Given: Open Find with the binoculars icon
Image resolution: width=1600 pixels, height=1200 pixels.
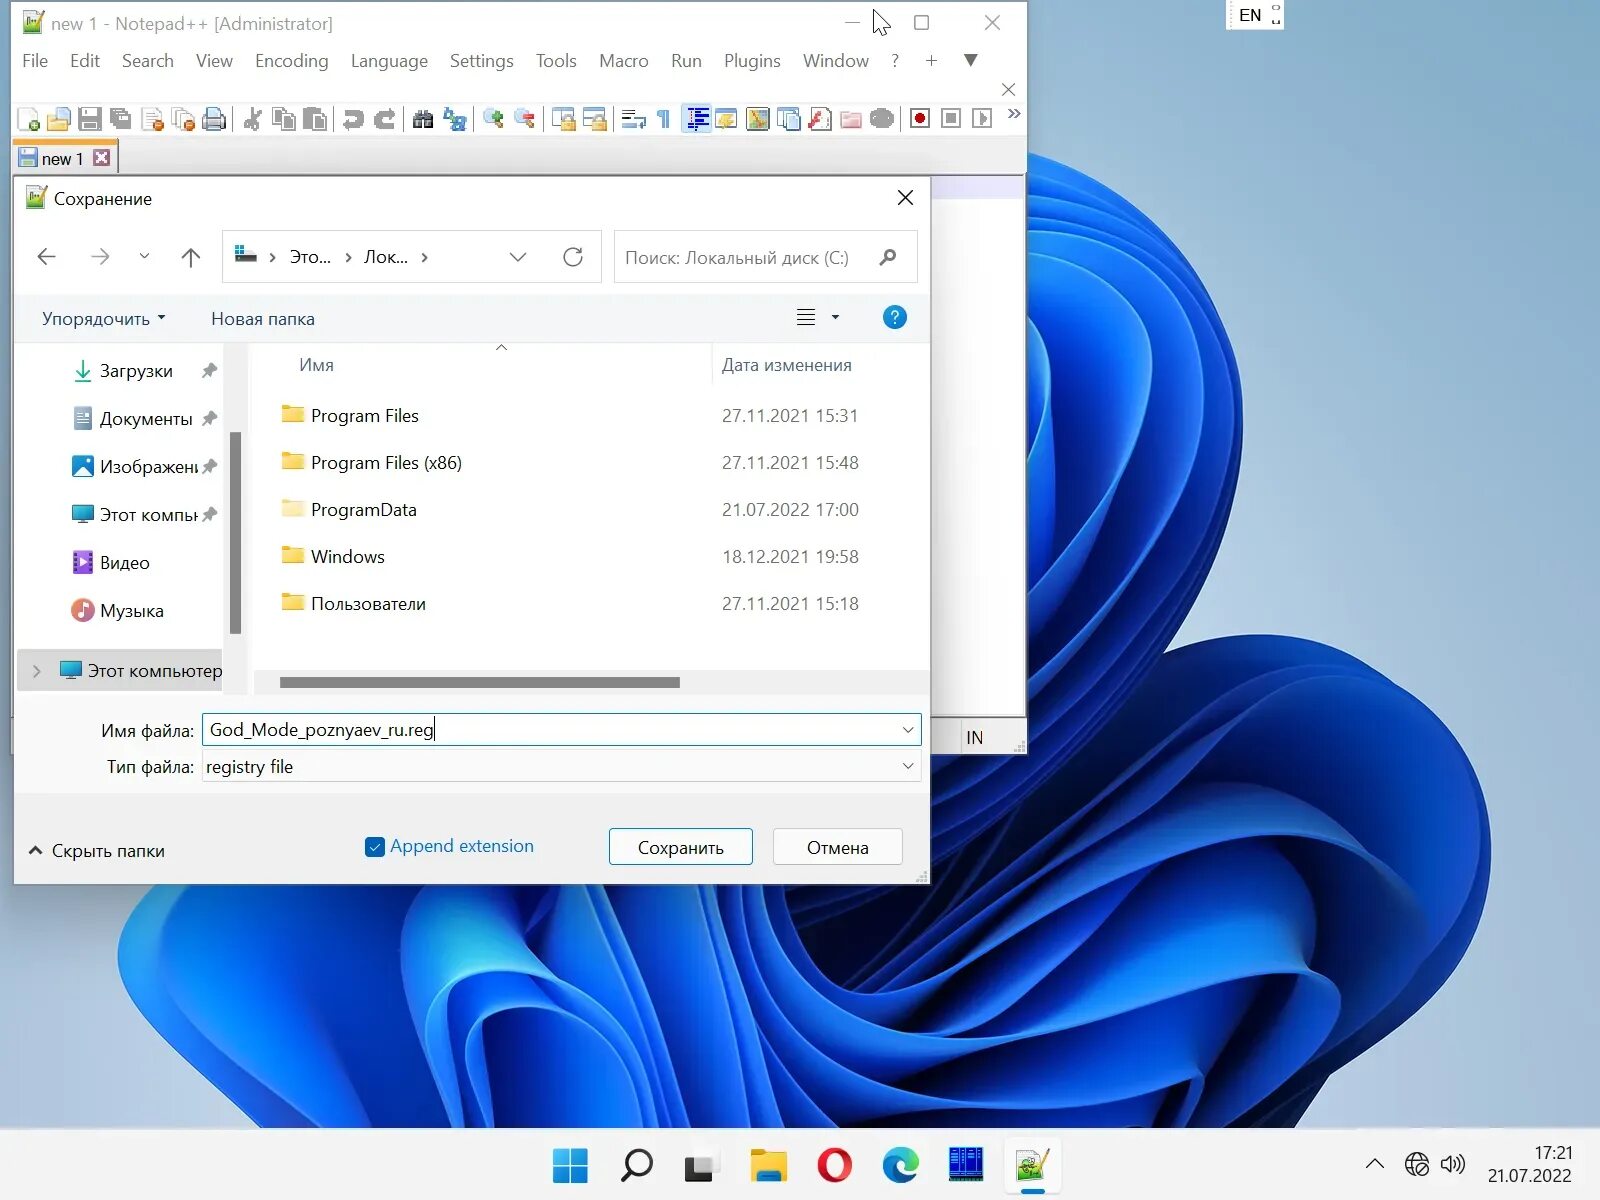Looking at the screenshot, I should click(x=423, y=120).
